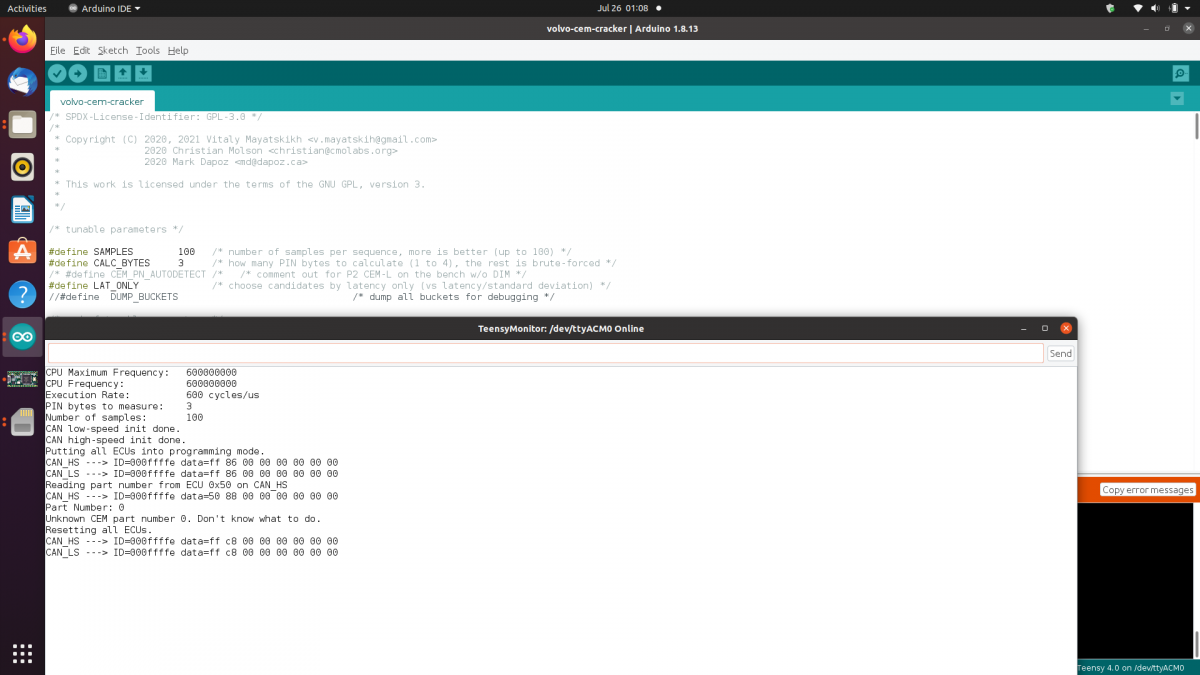Open the Tools menu
The height and width of the screenshot is (675, 1200).
pos(147,50)
